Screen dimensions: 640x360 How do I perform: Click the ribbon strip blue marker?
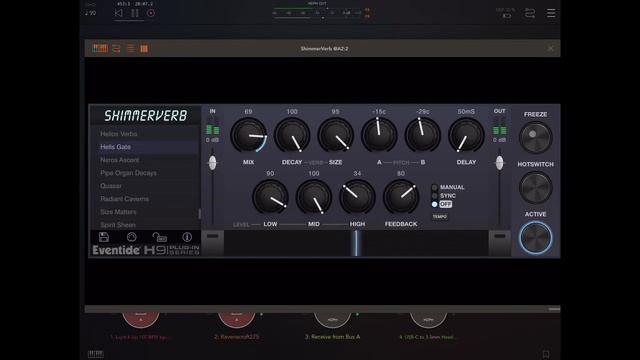(x=356, y=243)
